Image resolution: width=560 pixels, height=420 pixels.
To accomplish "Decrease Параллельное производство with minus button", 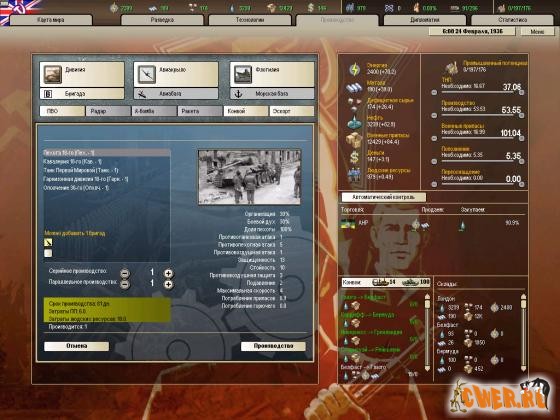I will coord(125,284).
